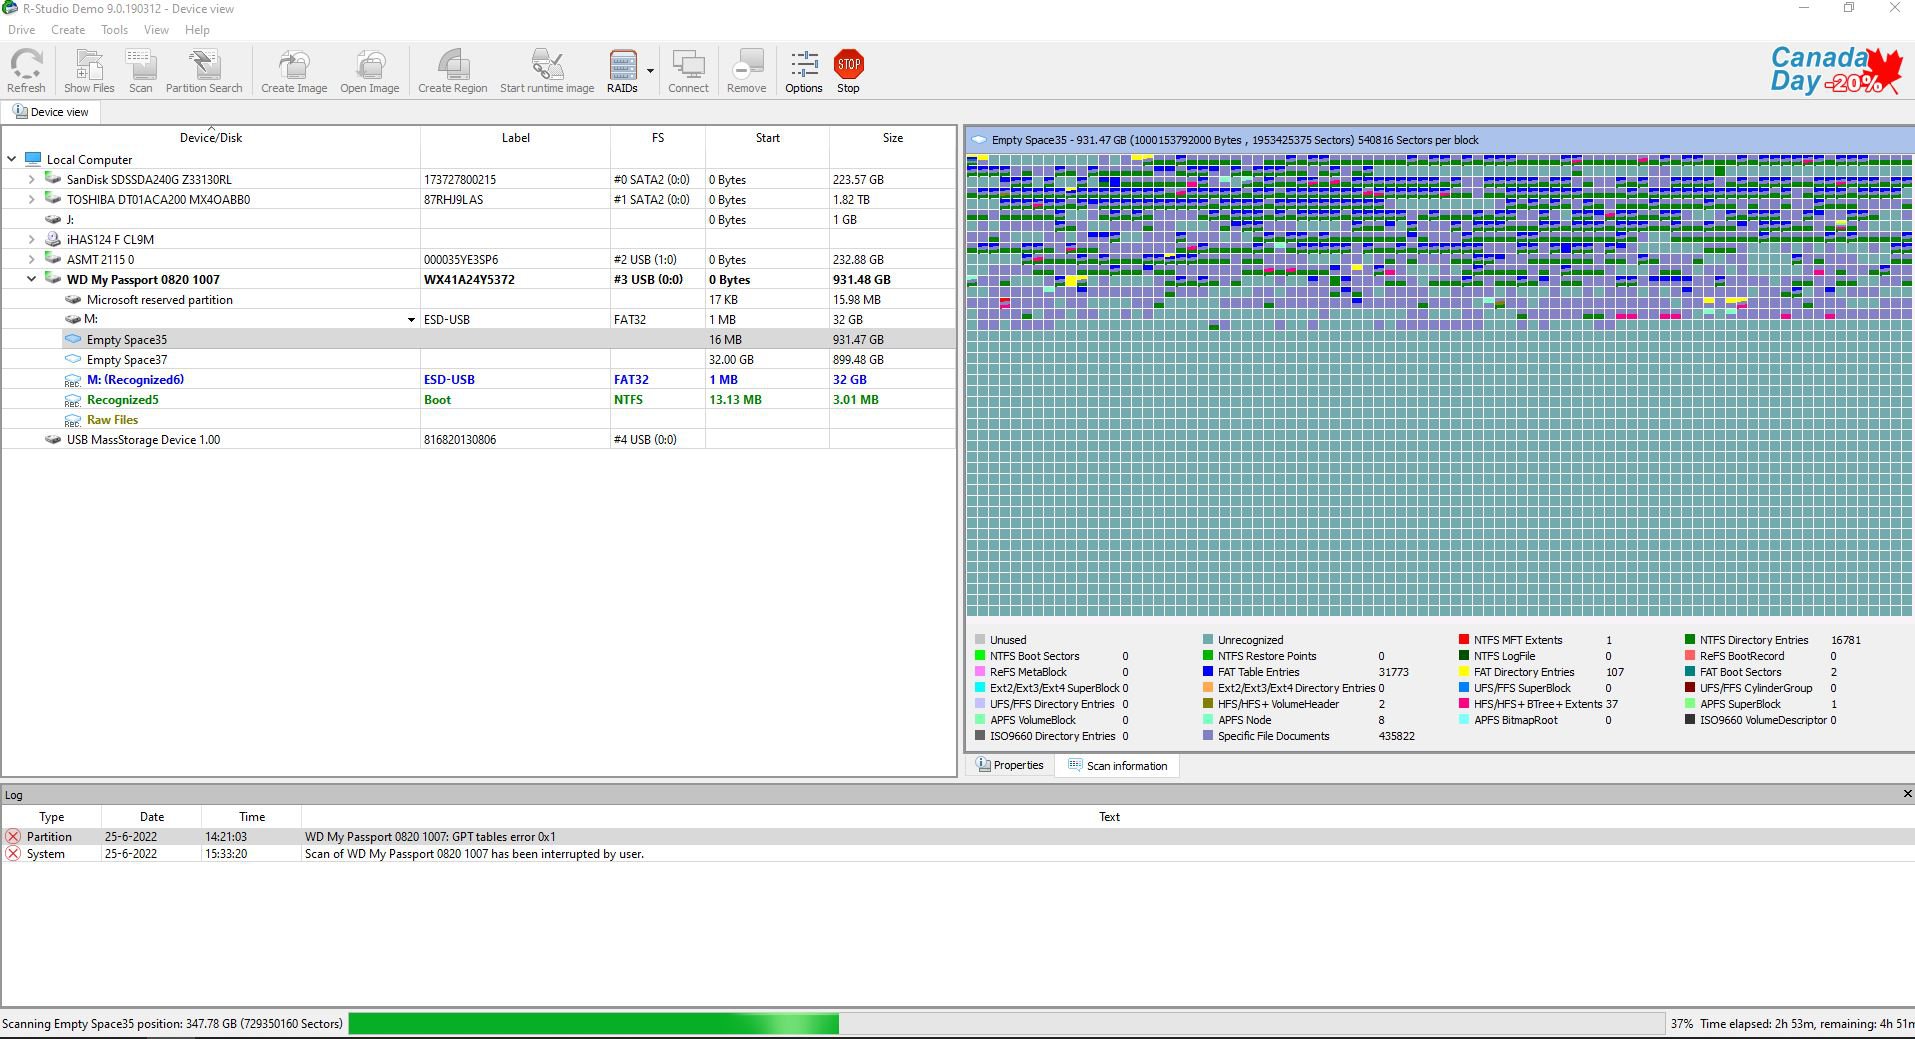Expand the TOSHIBA DT01ACA200 node

tap(32, 199)
